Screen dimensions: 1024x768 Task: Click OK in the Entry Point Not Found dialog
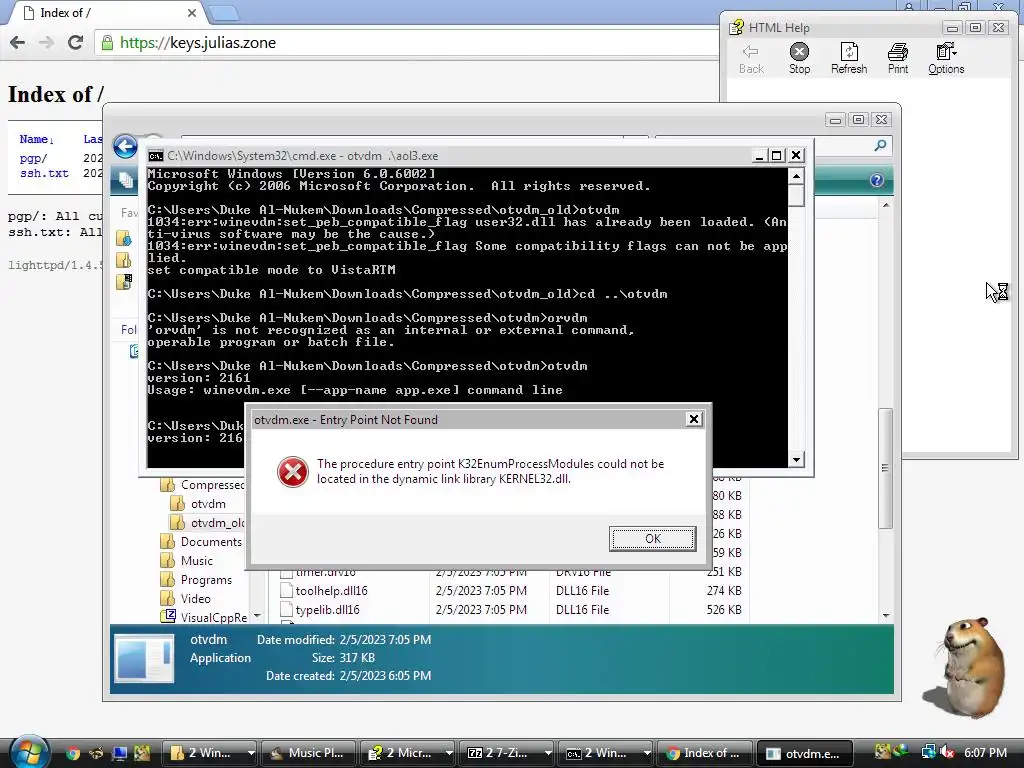[652, 539]
